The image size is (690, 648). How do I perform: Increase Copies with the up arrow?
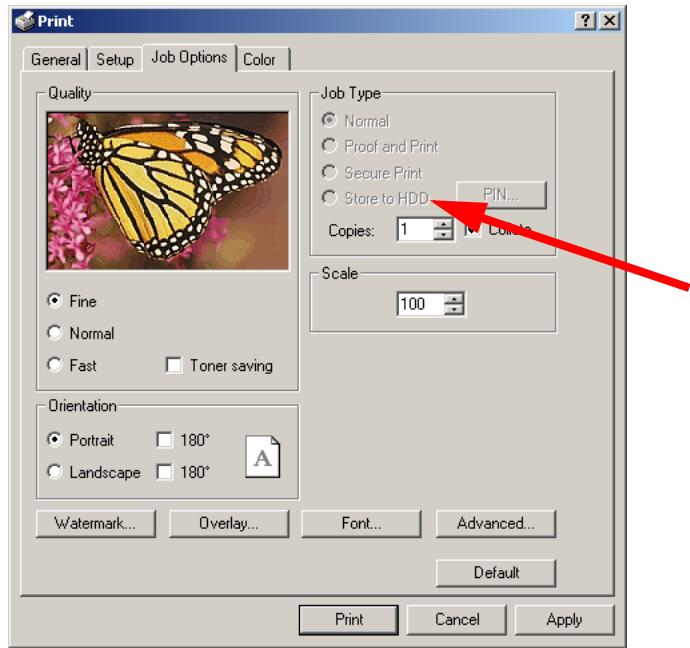point(443,224)
